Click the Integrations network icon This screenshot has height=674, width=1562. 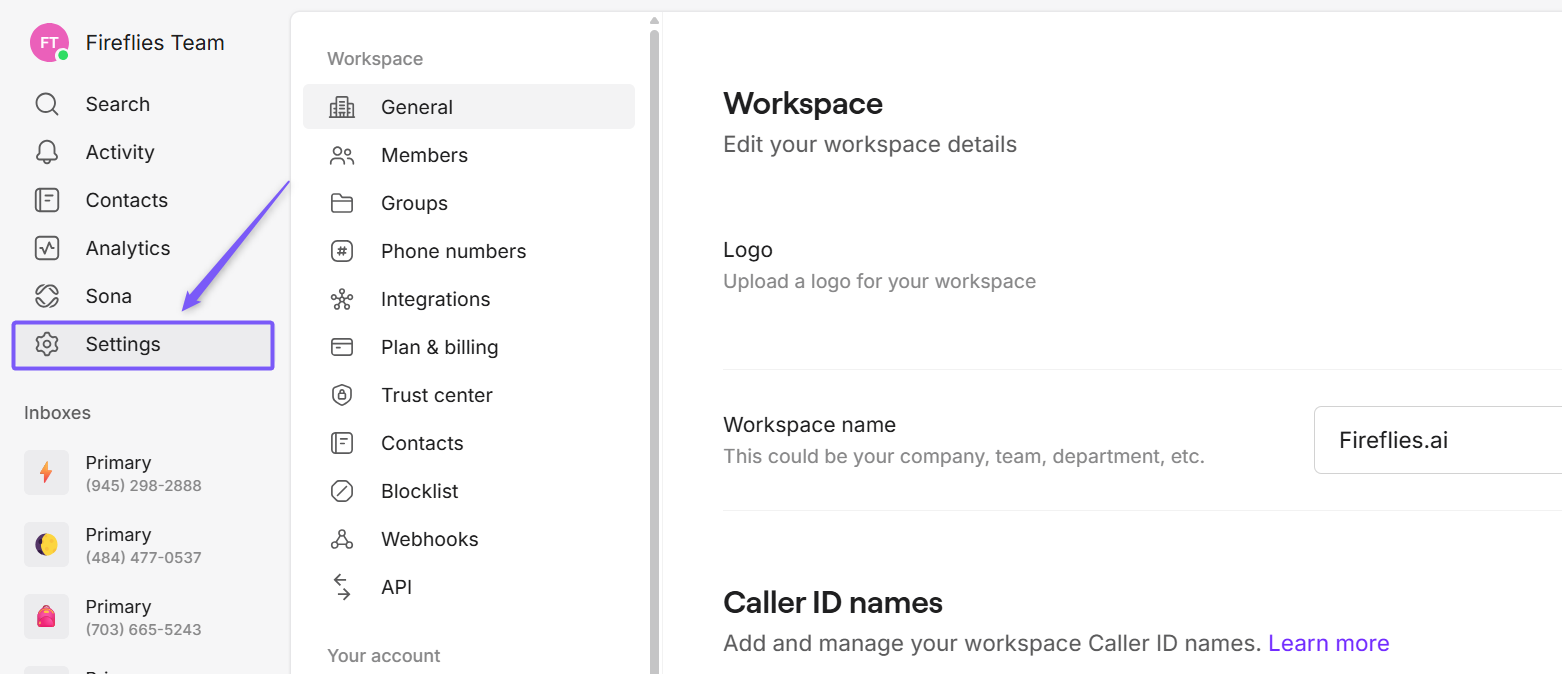pyautogui.click(x=342, y=299)
